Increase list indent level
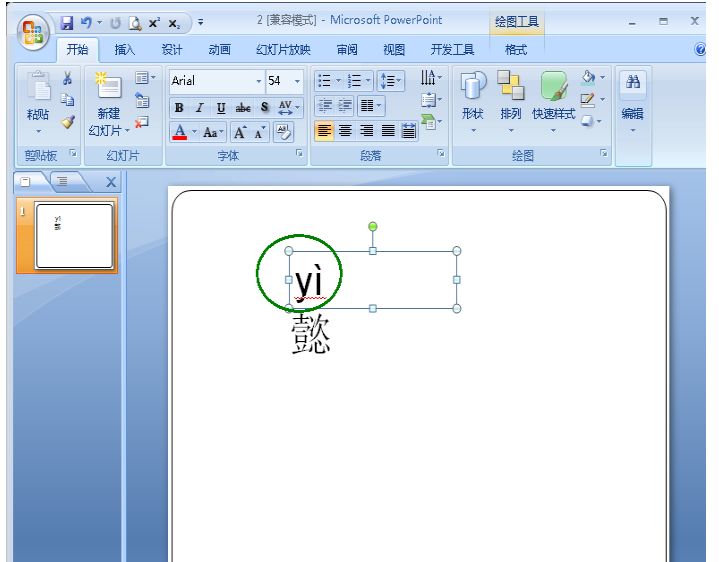 pos(344,106)
